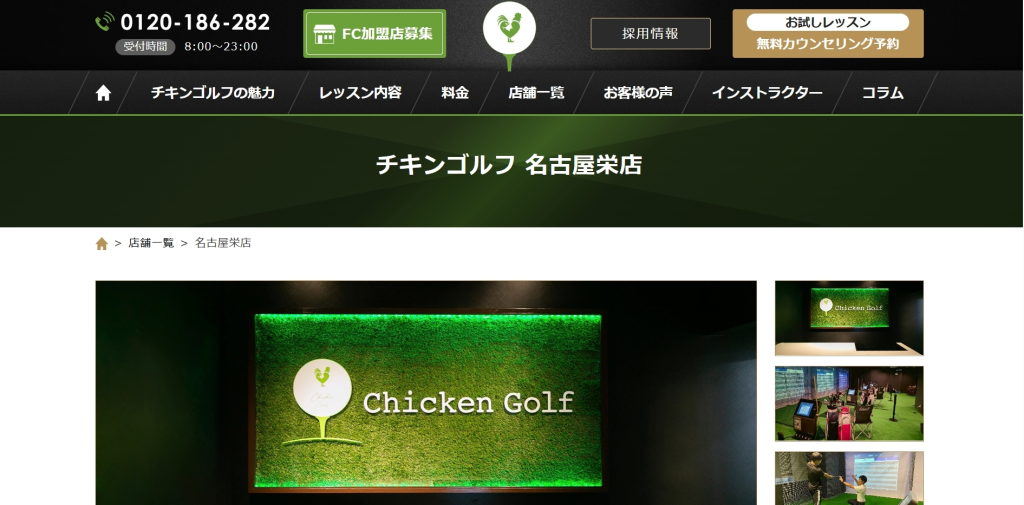
Task: Open the インストラクター menu item
Action: tap(767, 93)
